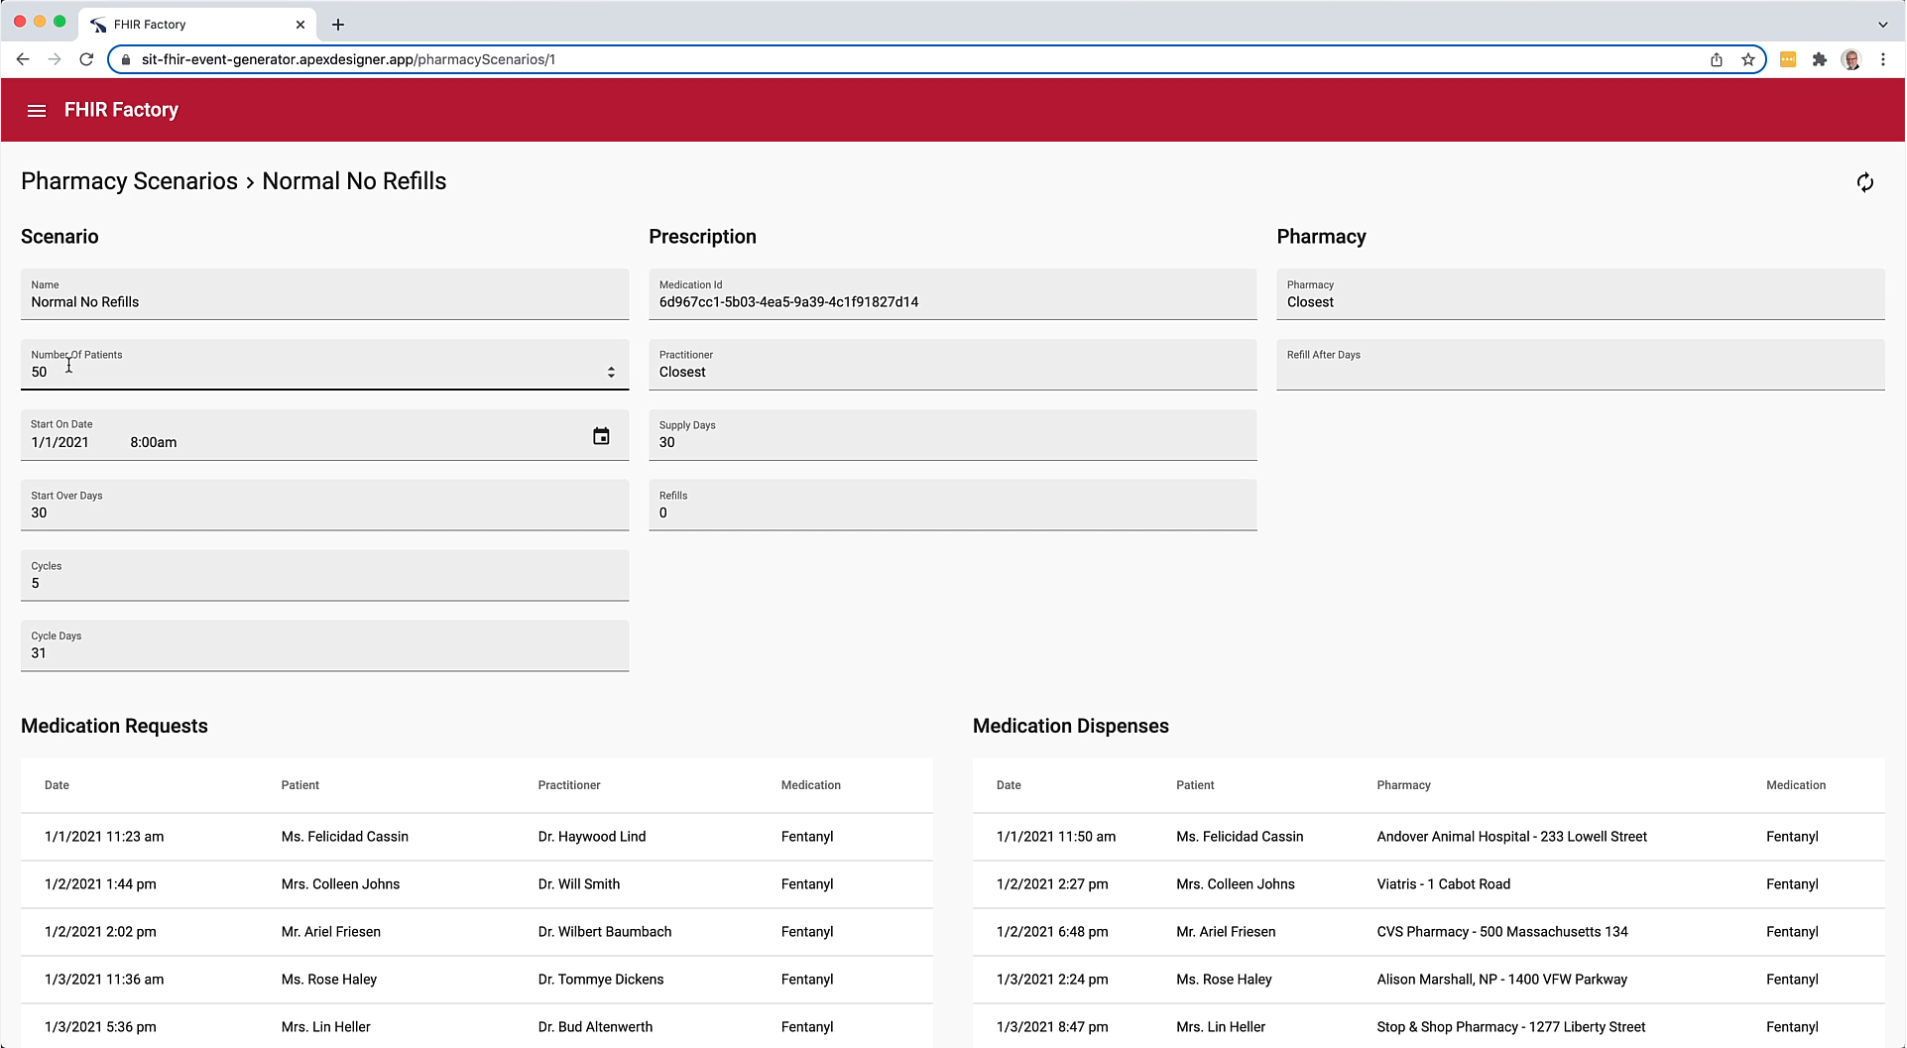Edit the Refills field
The image size is (1907, 1048).
953,505
